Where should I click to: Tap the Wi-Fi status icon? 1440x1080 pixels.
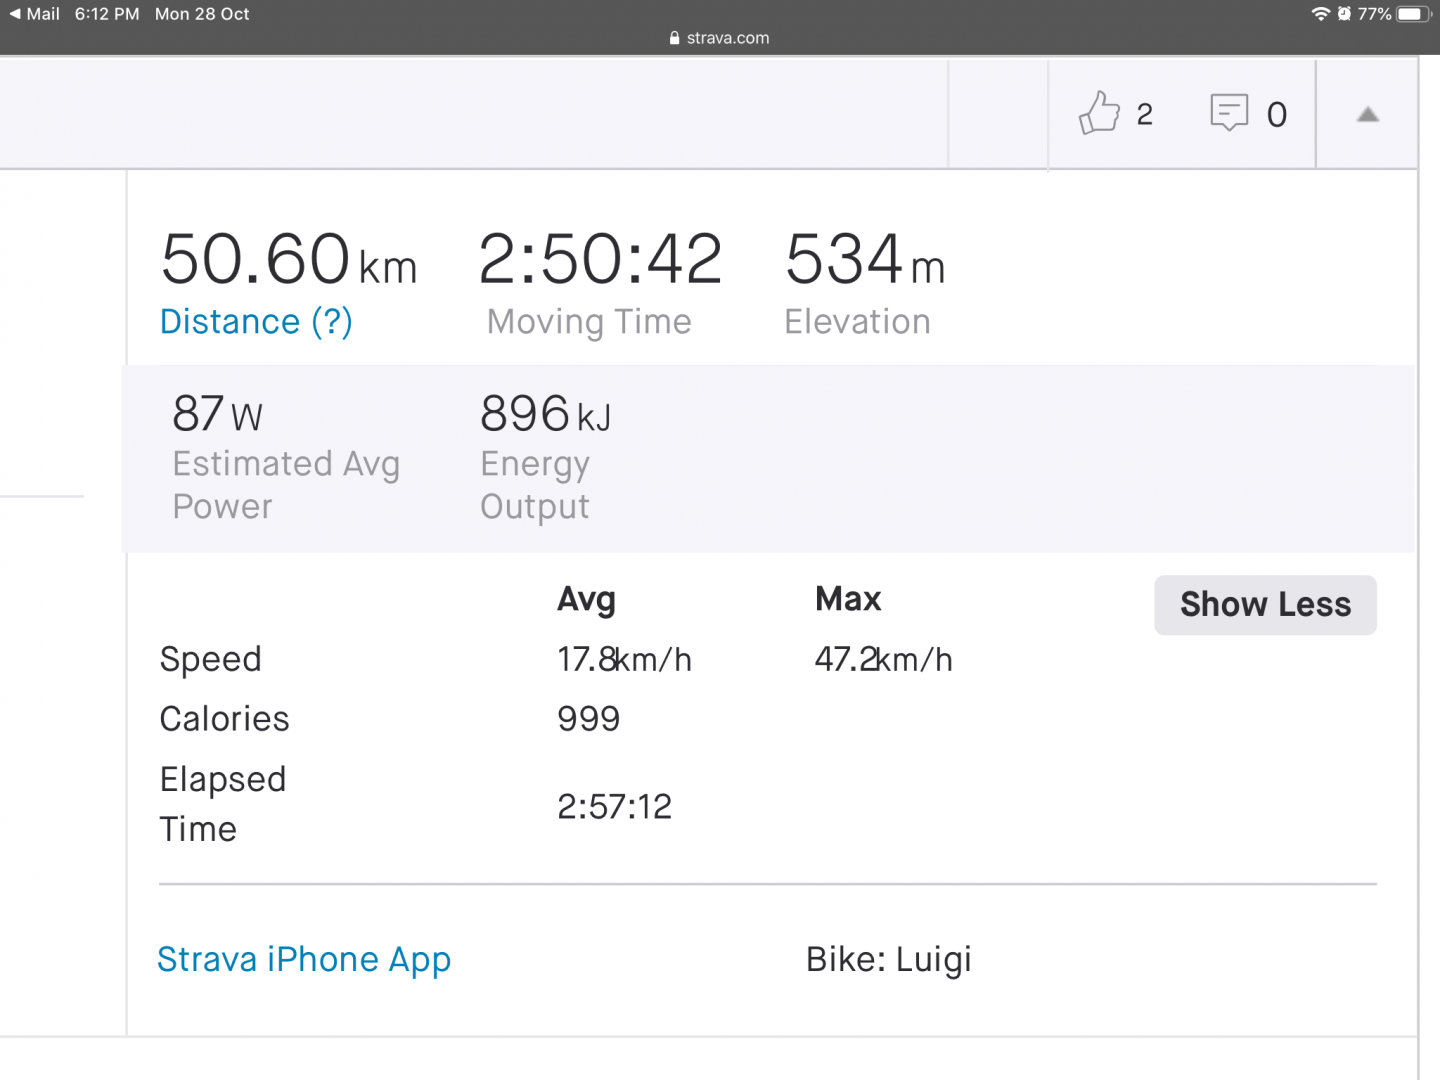point(1320,14)
